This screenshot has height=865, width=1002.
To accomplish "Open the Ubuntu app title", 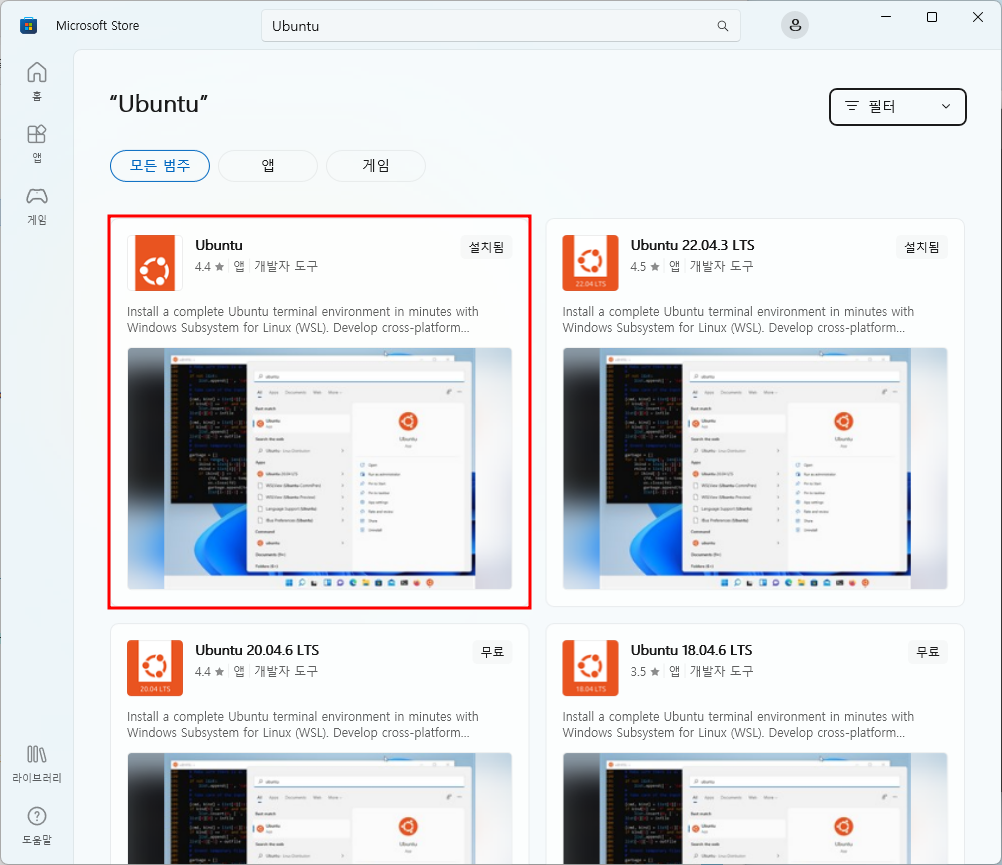I will (219, 245).
